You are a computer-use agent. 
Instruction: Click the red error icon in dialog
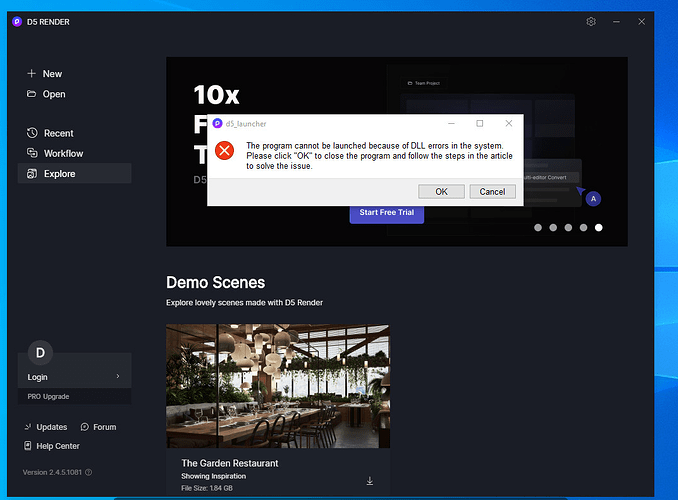click(x=224, y=151)
